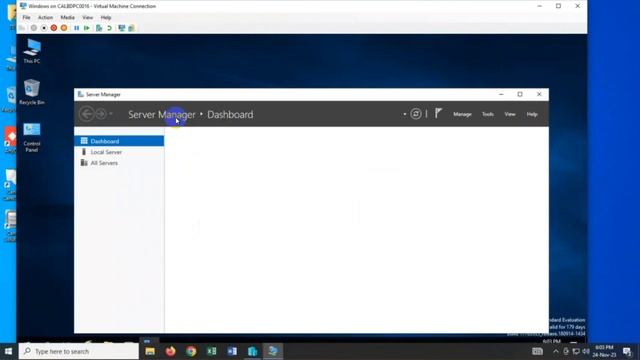
Task: Click the network tray icon
Action: [576, 351]
